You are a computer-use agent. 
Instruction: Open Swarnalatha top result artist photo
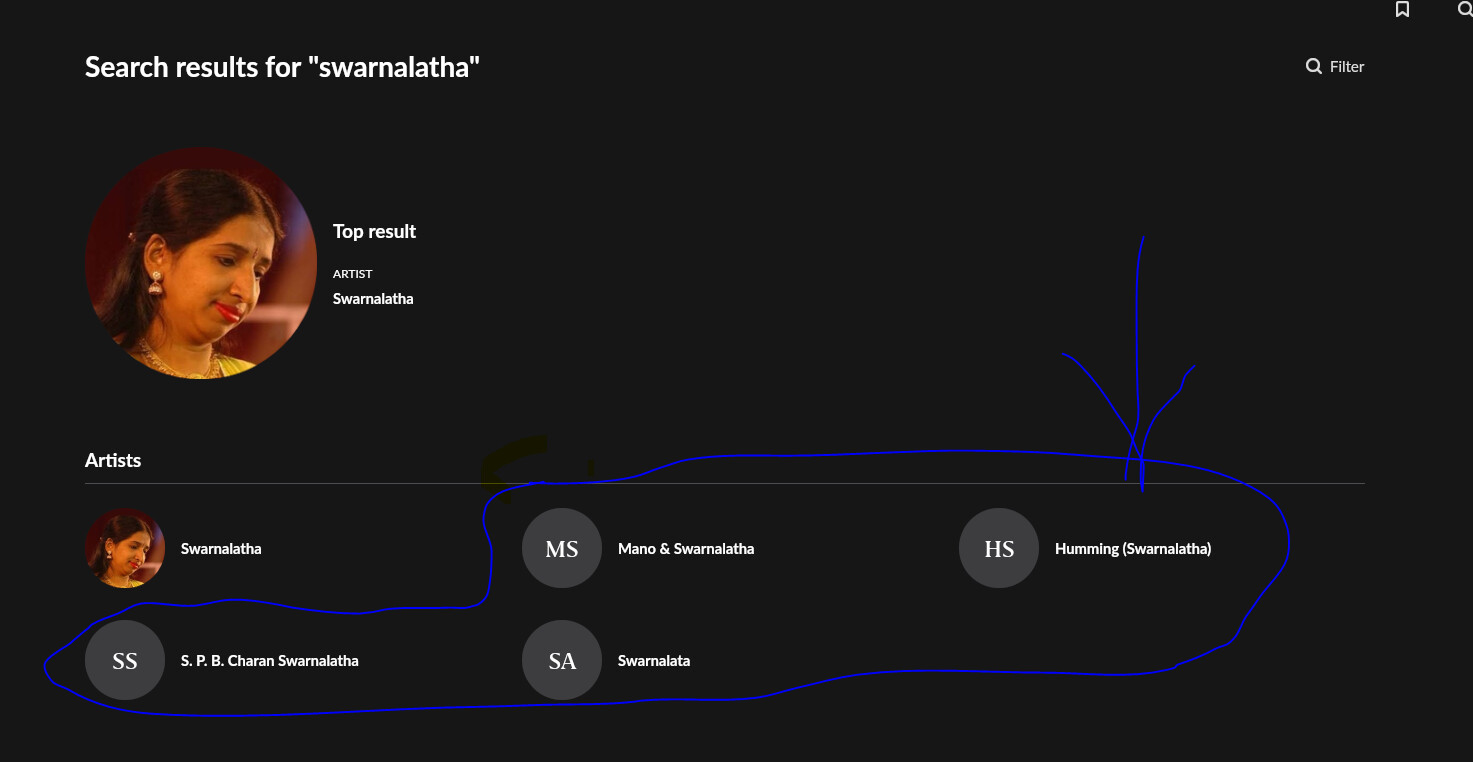201,263
